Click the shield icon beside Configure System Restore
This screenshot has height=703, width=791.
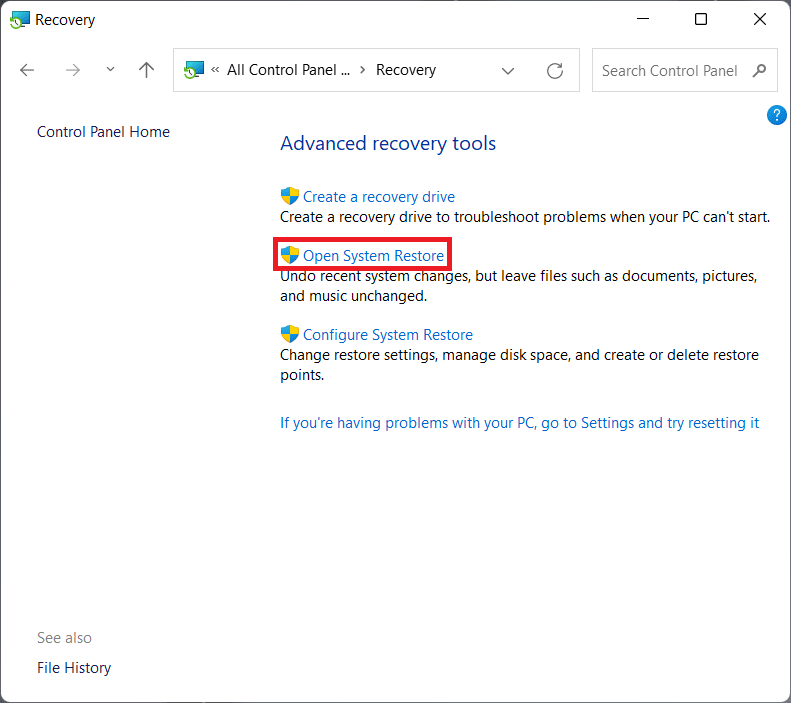pos(290,335)
